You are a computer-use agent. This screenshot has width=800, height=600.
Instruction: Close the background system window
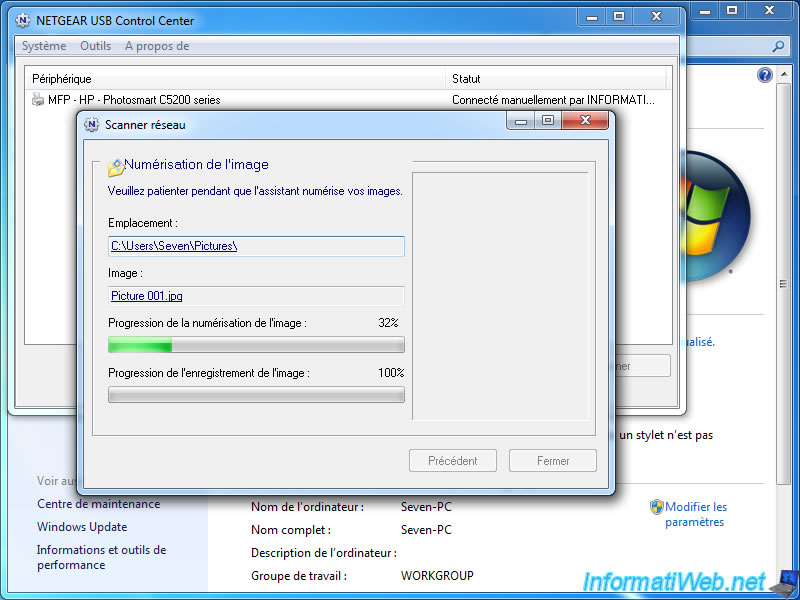click(770, 10)
